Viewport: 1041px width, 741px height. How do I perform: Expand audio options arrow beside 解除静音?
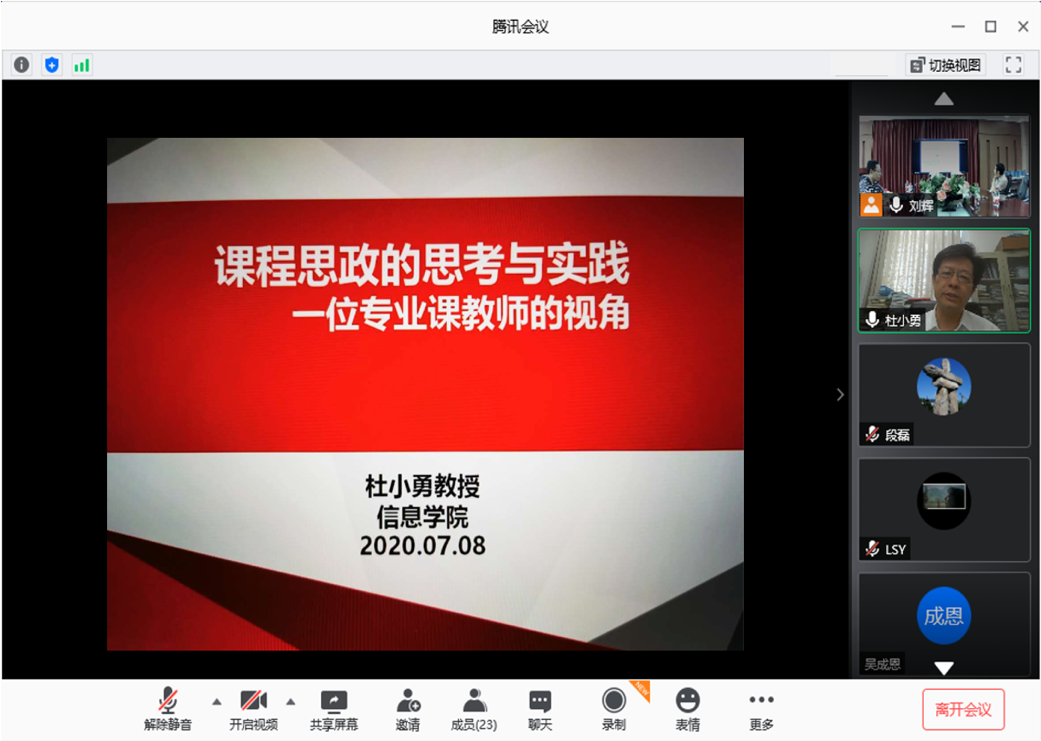tap(217, 701)
